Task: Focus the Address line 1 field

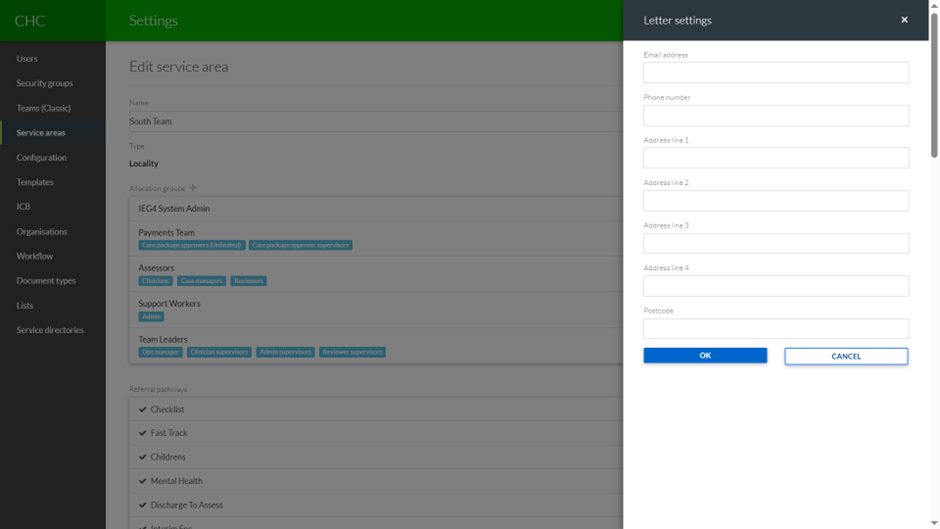Action: coord(776,158)
